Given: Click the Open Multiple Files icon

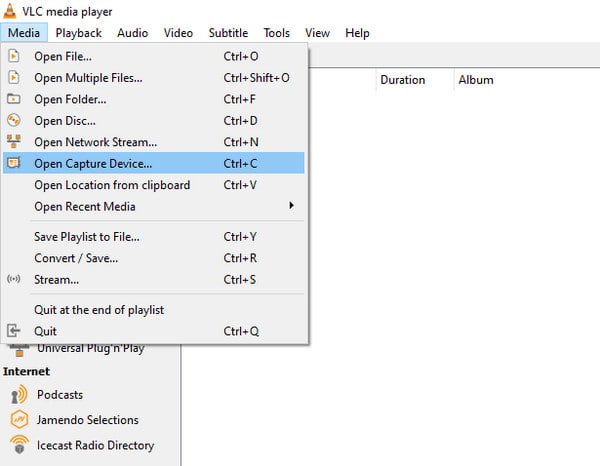Looking at the screenshot, I should (x=14, y=78).
